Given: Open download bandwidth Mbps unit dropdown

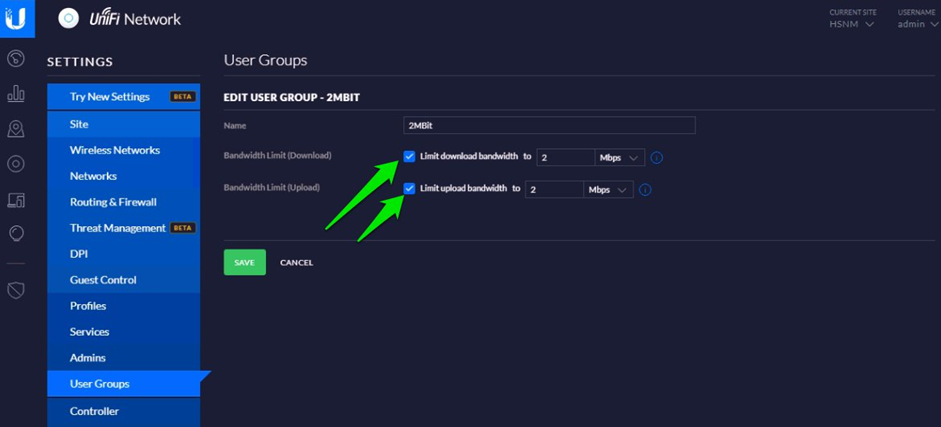Looking at the screenshot, I should pos(620,158).
